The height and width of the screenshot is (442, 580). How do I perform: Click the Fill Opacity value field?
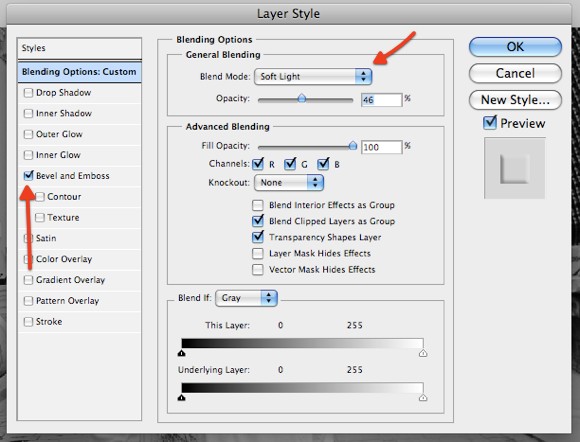(381, 147)
